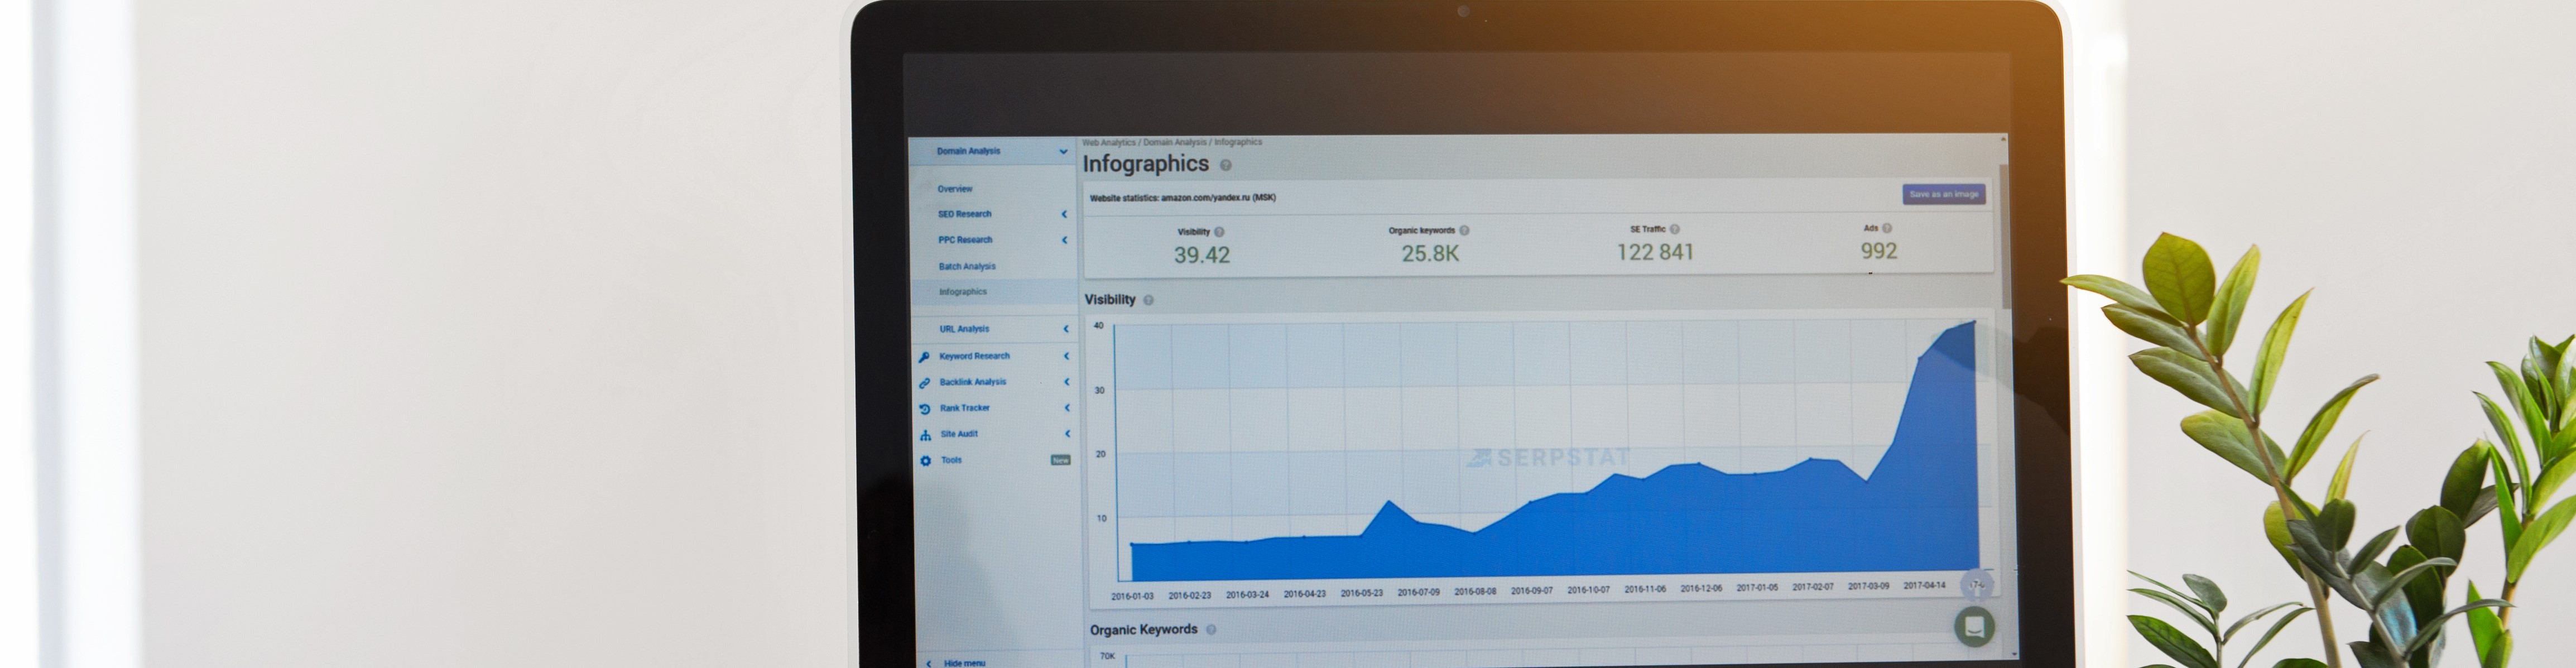Click the chart date label 2016-07-09

coord(1418,593)
